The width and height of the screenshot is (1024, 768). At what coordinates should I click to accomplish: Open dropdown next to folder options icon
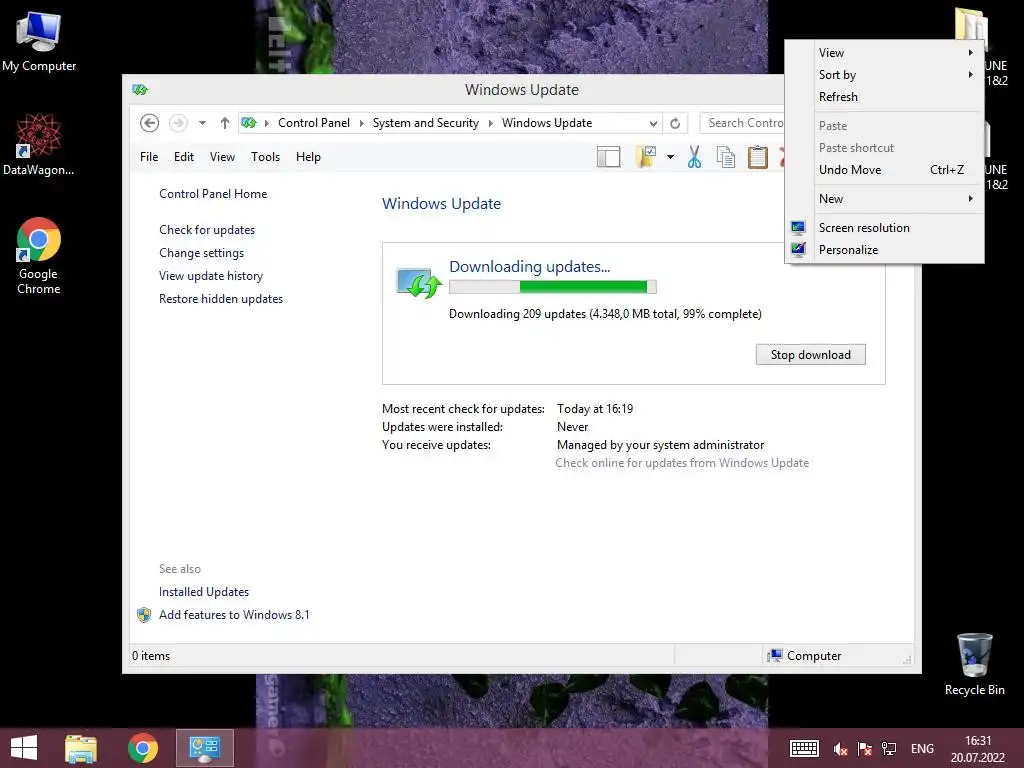coord(670,157)
